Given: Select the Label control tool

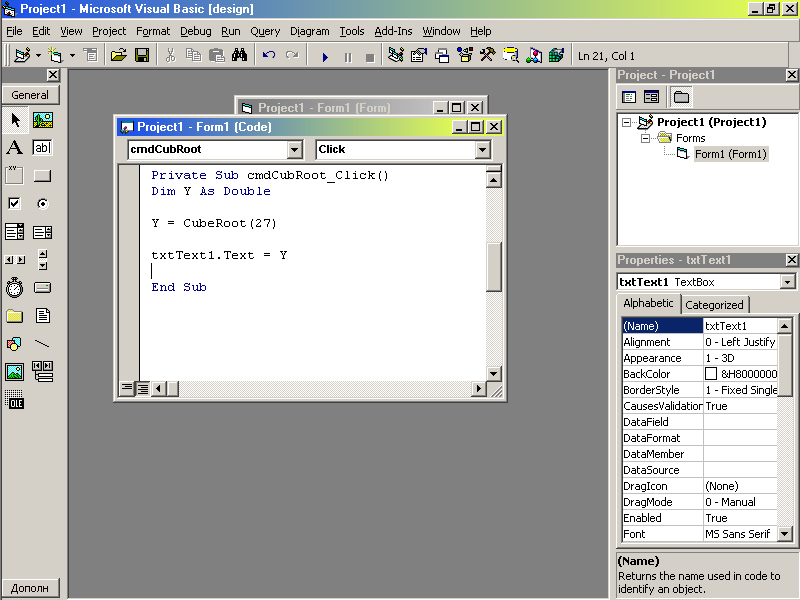Looking at the screenshot, I should [15, 148].
